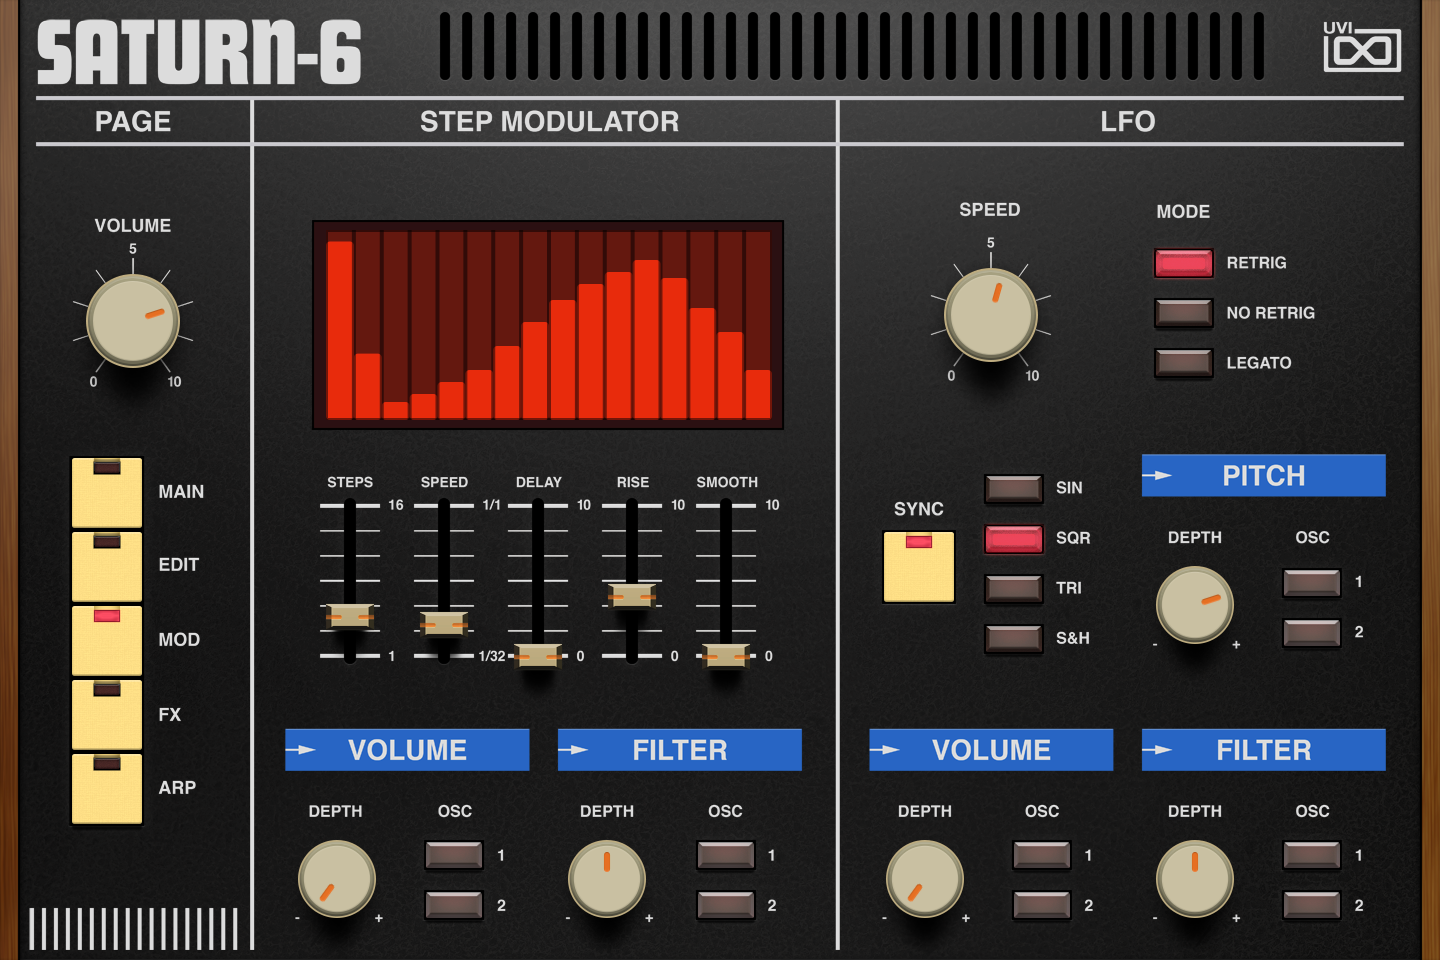Select TRI LFO waveform
Viewport: 1440px width, 960px height.
[x=1014, y=588]
